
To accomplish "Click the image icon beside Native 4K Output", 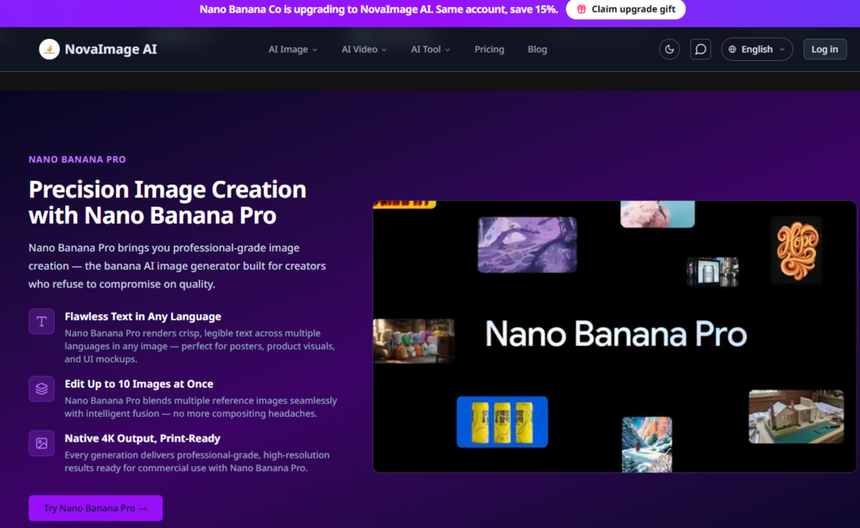I will tap(42, 443).
